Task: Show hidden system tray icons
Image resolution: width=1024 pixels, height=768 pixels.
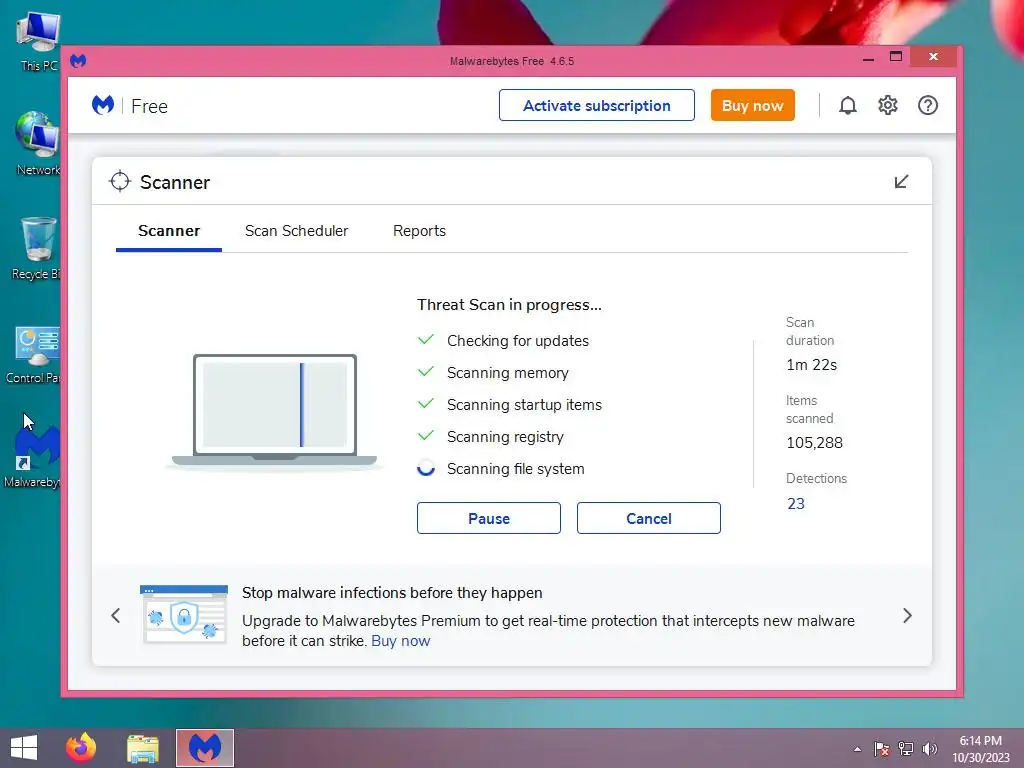Action: pyautogui.click(x=857, y=749)
